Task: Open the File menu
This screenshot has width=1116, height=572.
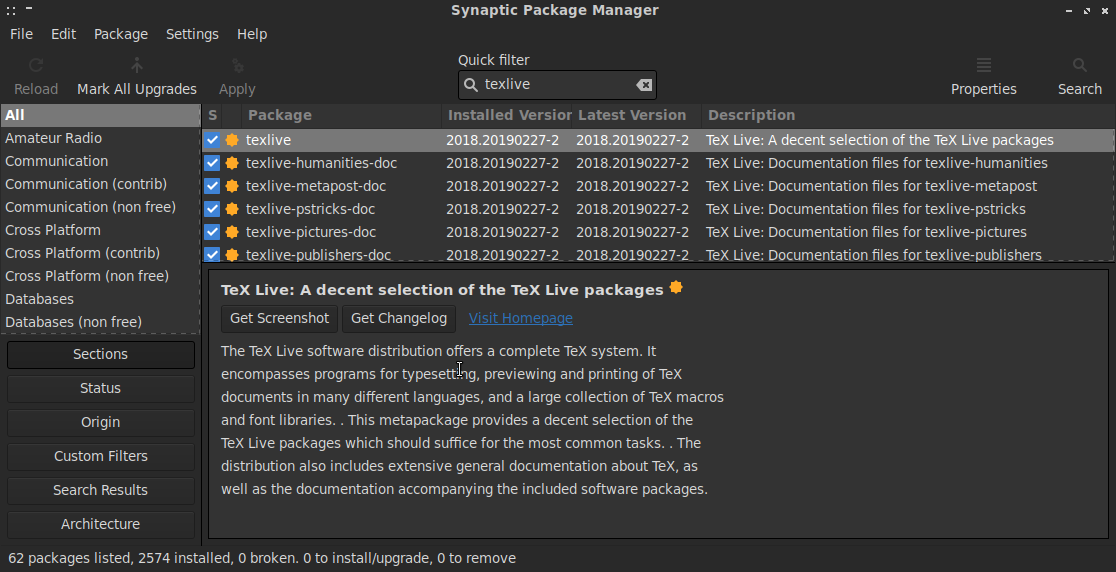Action: (x=21, y=34)
